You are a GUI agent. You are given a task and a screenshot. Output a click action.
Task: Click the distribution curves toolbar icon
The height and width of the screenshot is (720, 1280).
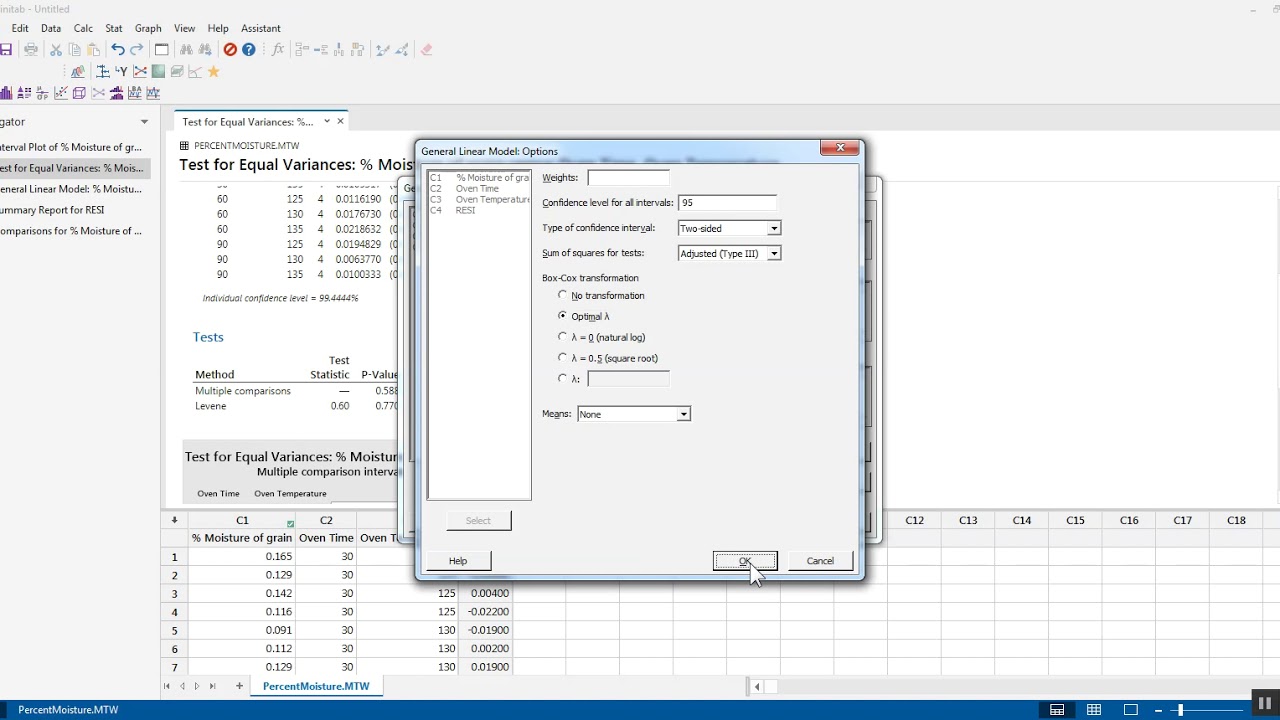[78, 71]
